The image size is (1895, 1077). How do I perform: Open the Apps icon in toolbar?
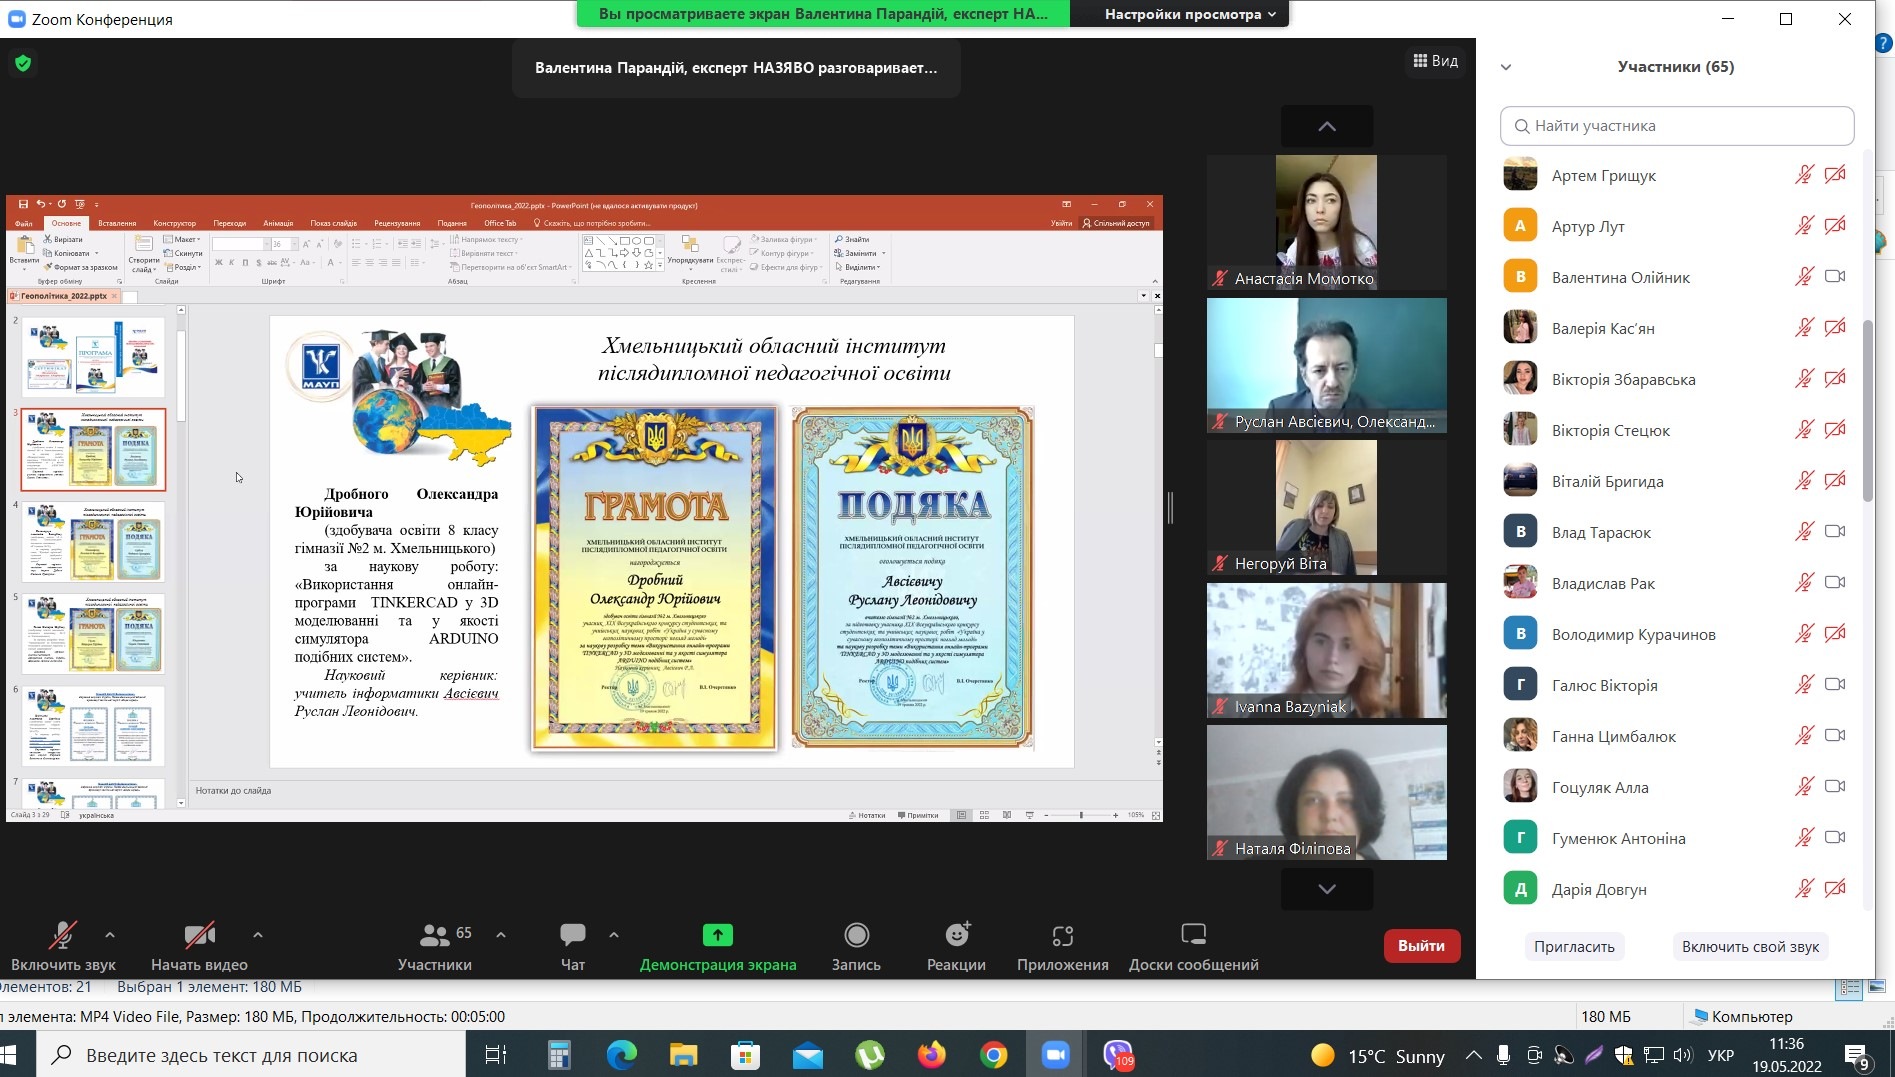click(x=1062, y=936)
